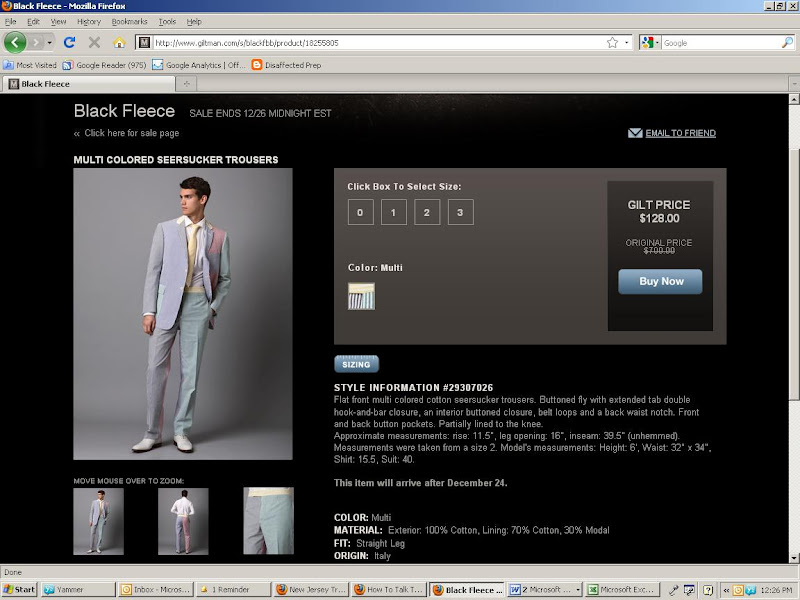800x600 pixels.
Task: Click the Outlook envelope tray icon
Action: click(738, 590)
